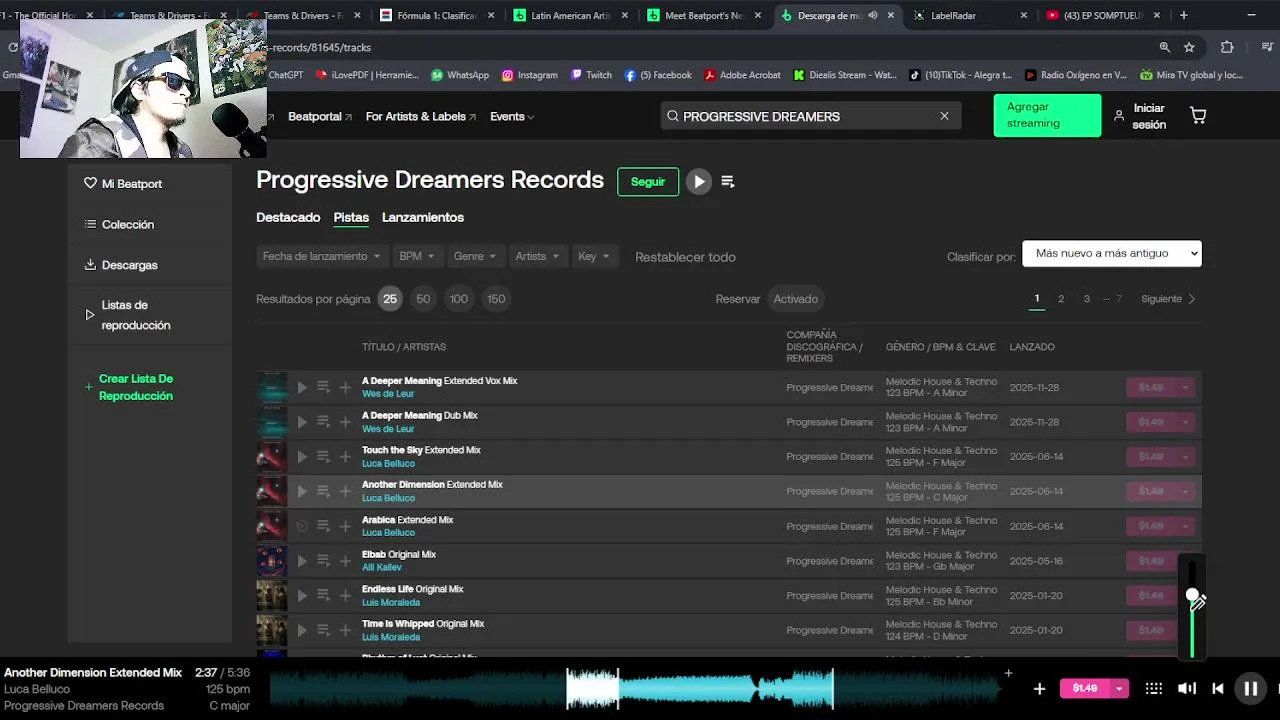The image size is (1280, 720).
Task: Go to results page 2
Action: 1061,299
